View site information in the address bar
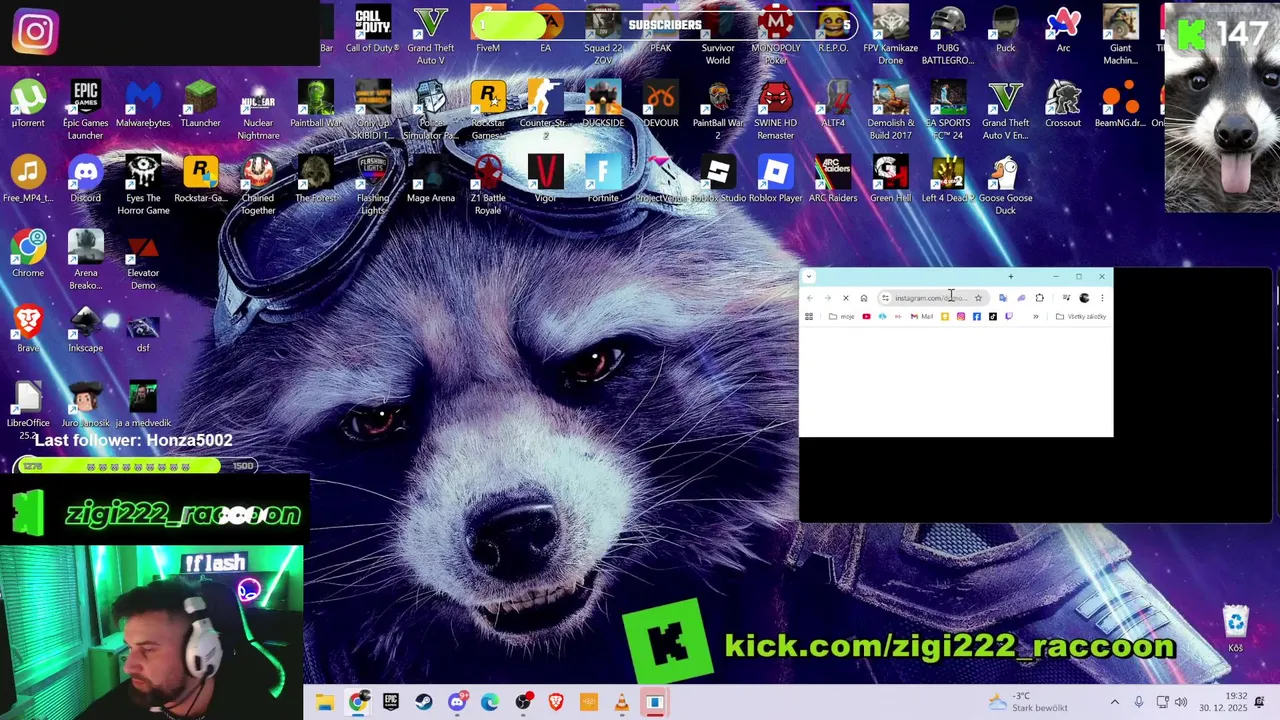 (885, 298)
